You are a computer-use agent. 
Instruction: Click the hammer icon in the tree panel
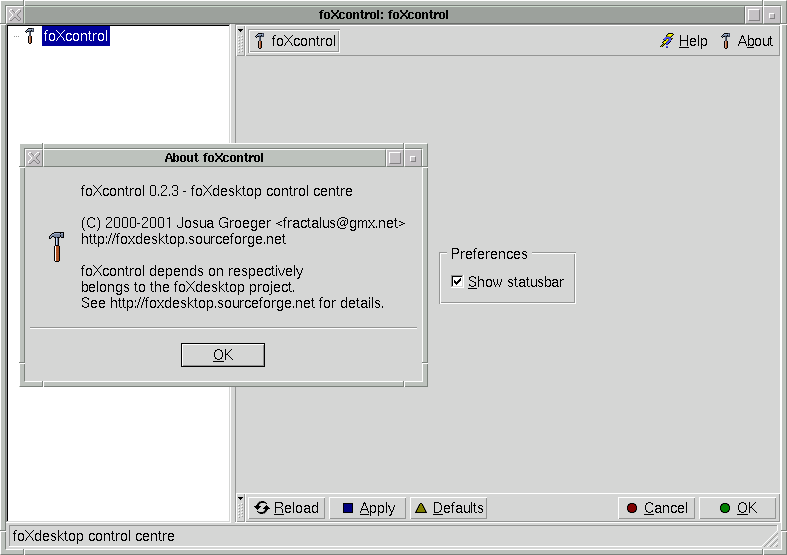(29, 36)
